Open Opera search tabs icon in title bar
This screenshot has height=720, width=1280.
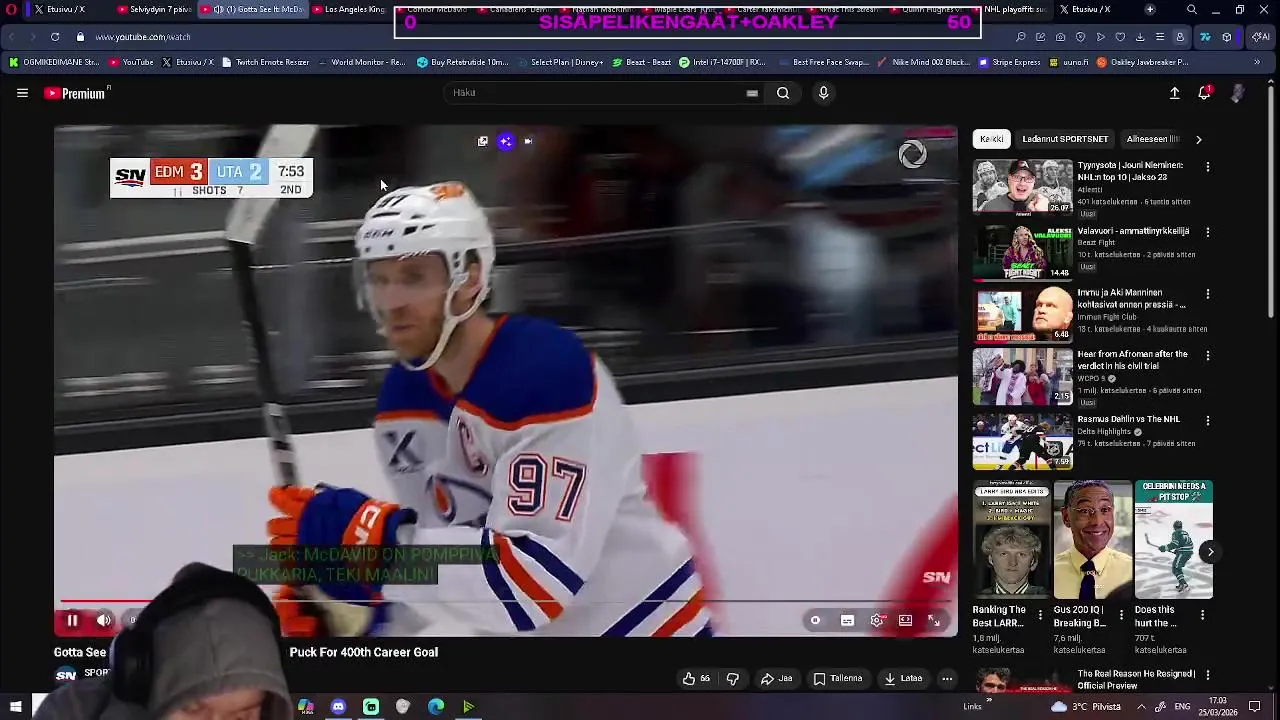point(1191,10)
